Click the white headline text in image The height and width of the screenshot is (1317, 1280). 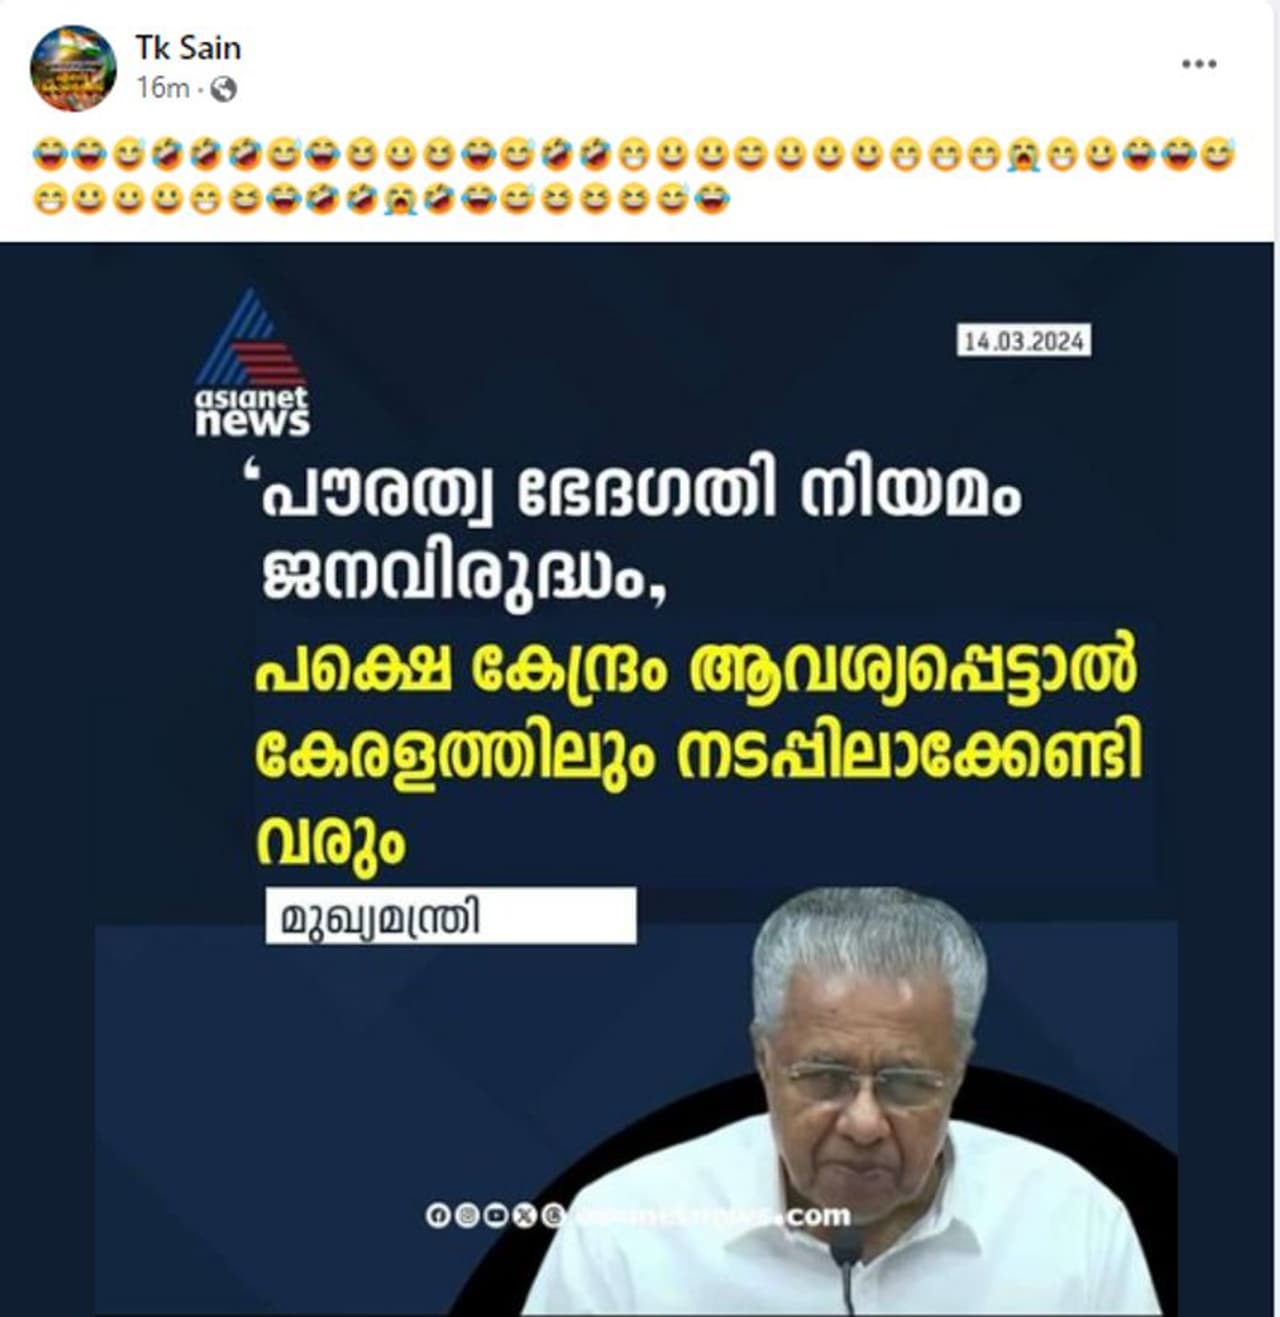pos(640,537)
